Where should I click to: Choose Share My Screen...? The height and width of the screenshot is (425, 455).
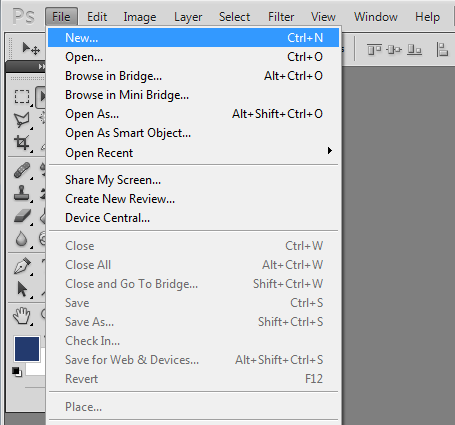tap(194, 180)
